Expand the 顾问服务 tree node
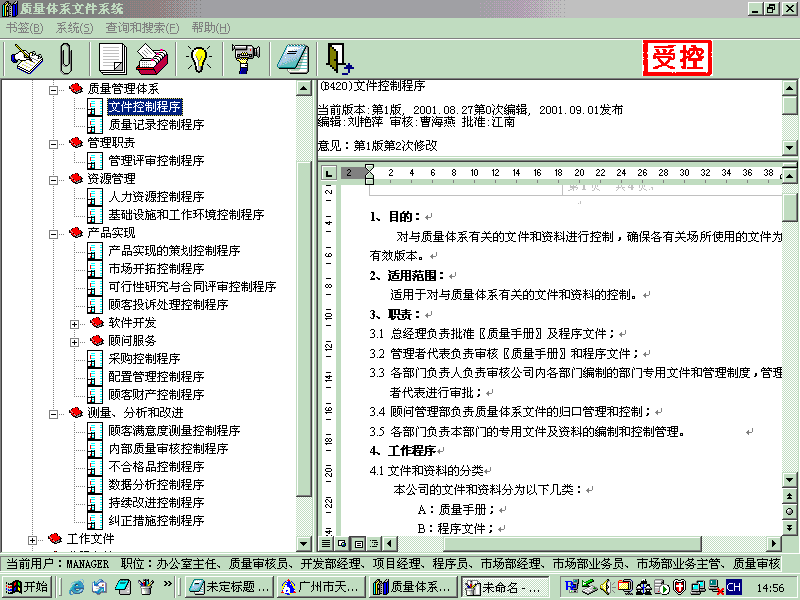The width and height of the screenshot is (800, 600). click(74, 341)
